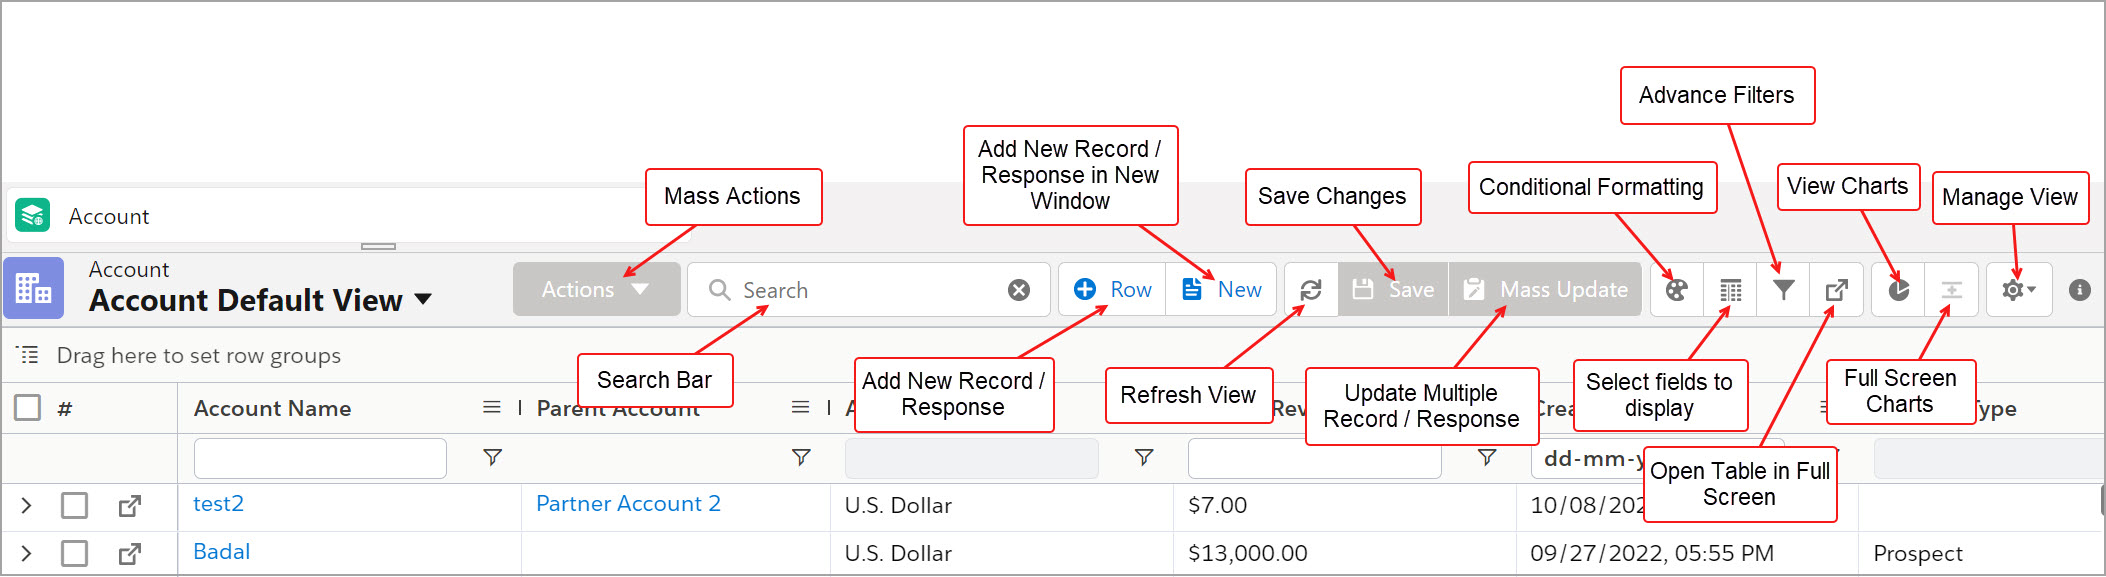
Task: Click the info icon in toolbar
Action: [2080, 290]
